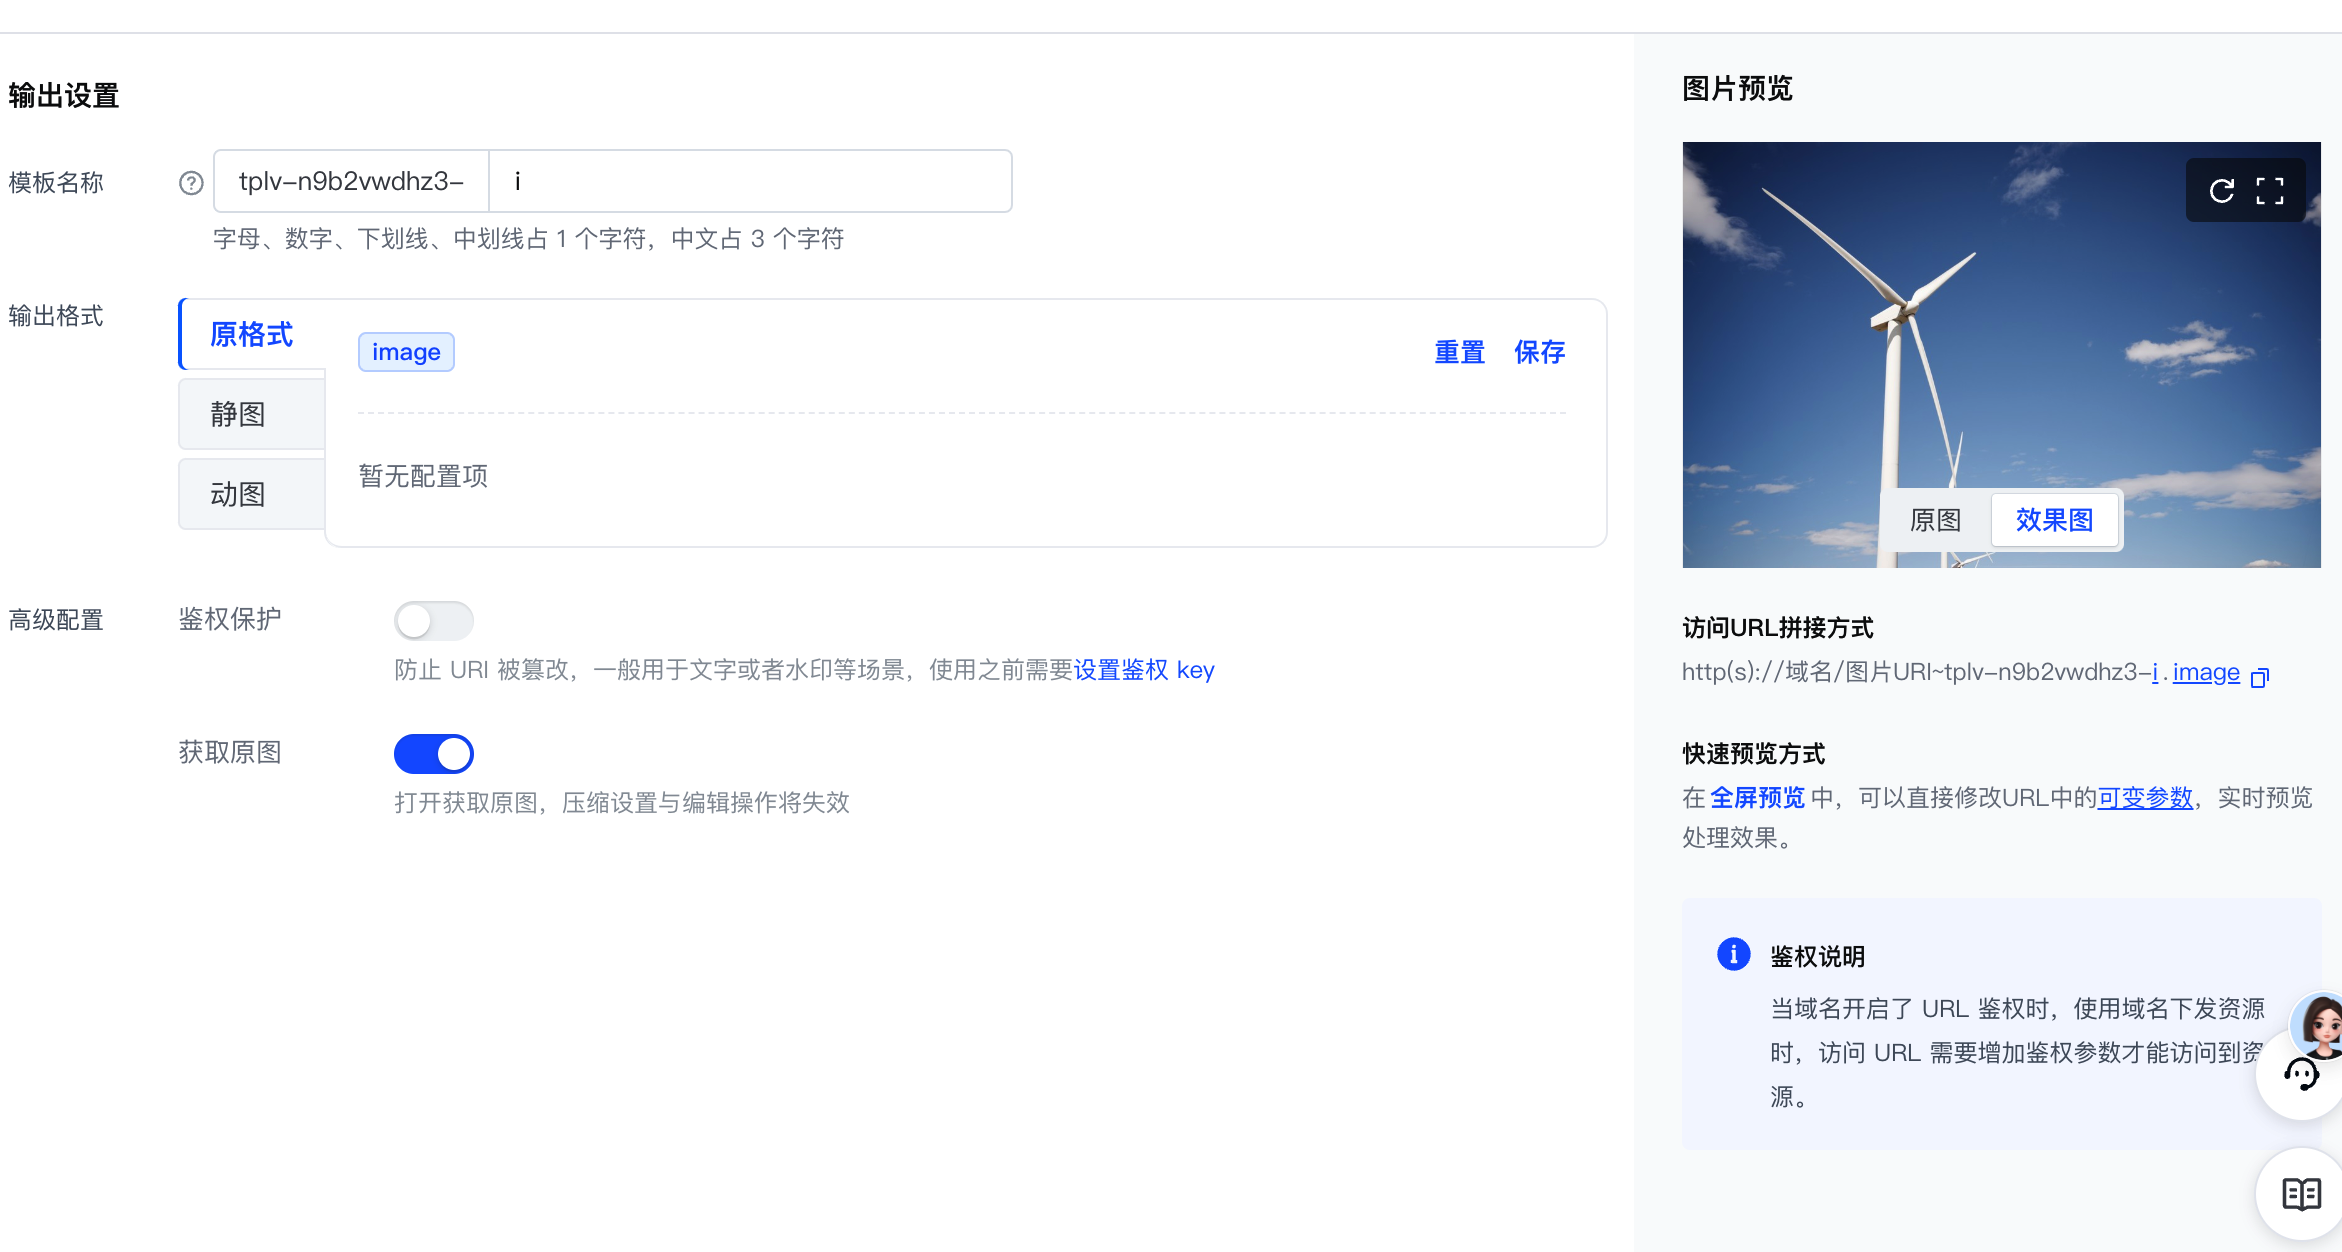
Task: Open documentation book icon
Action: point(2301,1194)
